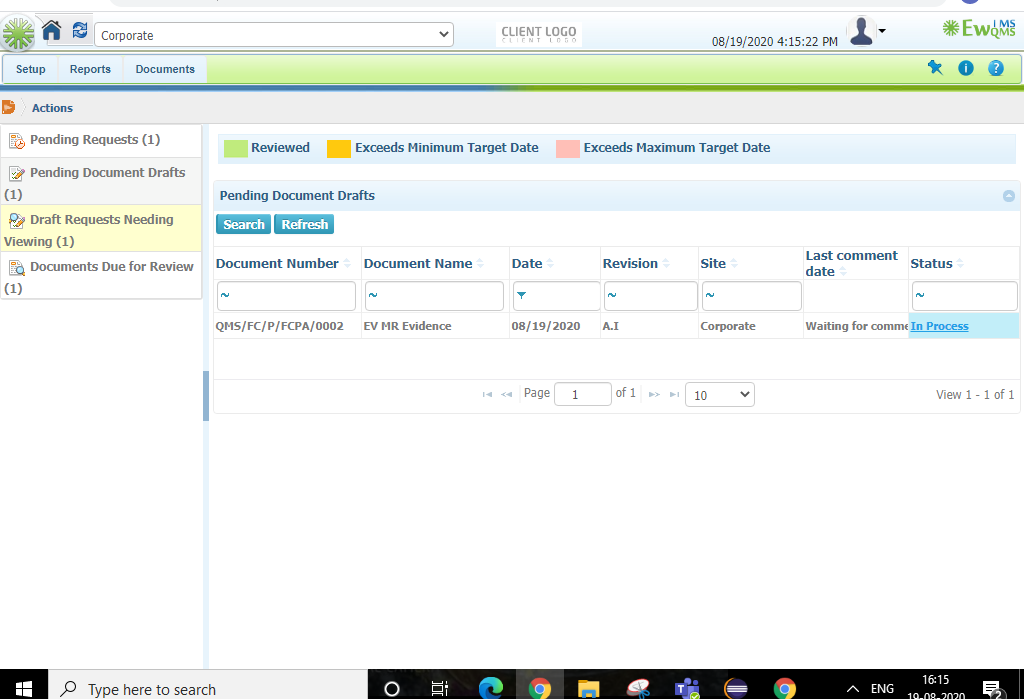
Task: Open Cortana circle icon in taskbar
Action: (392, 689)
